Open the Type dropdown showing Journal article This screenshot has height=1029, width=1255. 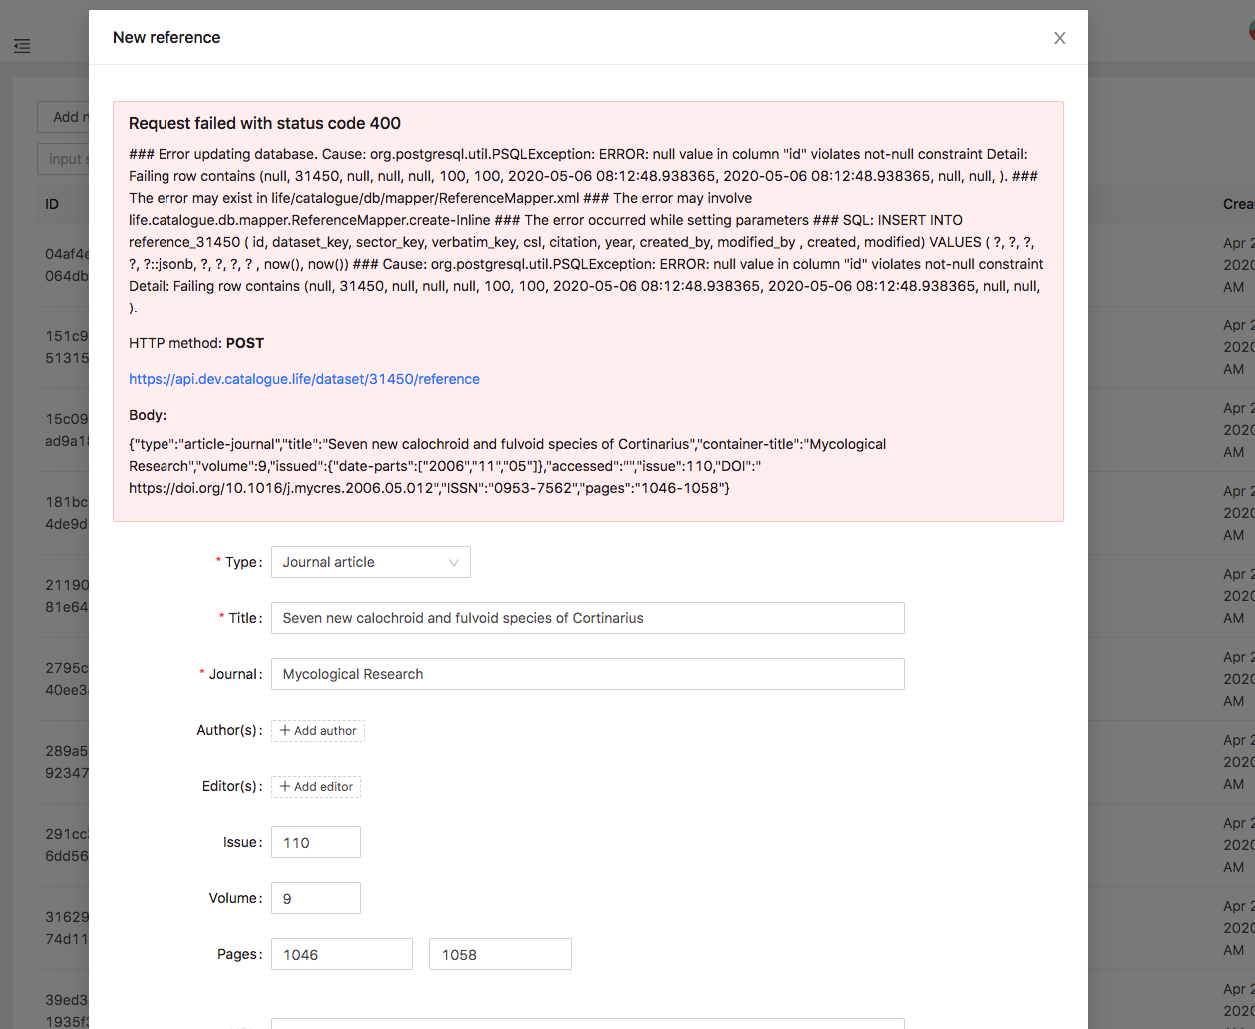(x=370, y=562)
